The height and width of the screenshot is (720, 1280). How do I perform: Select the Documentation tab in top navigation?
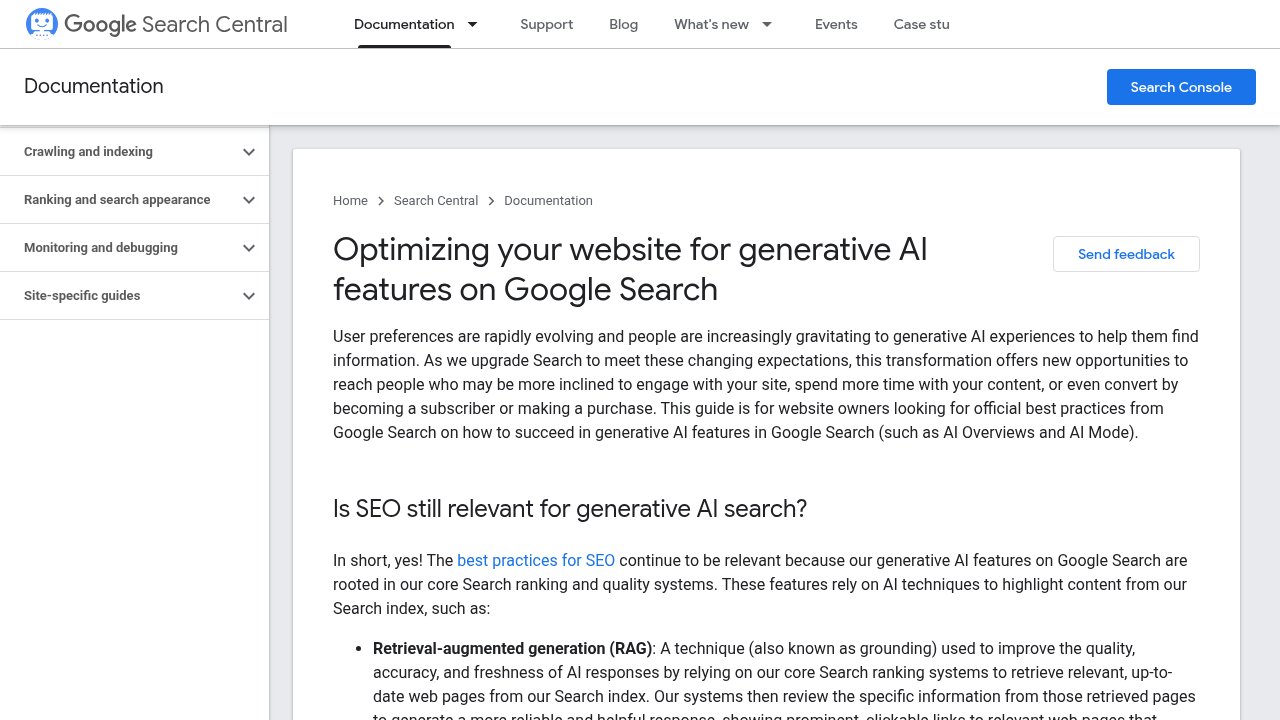pos(404,24)
